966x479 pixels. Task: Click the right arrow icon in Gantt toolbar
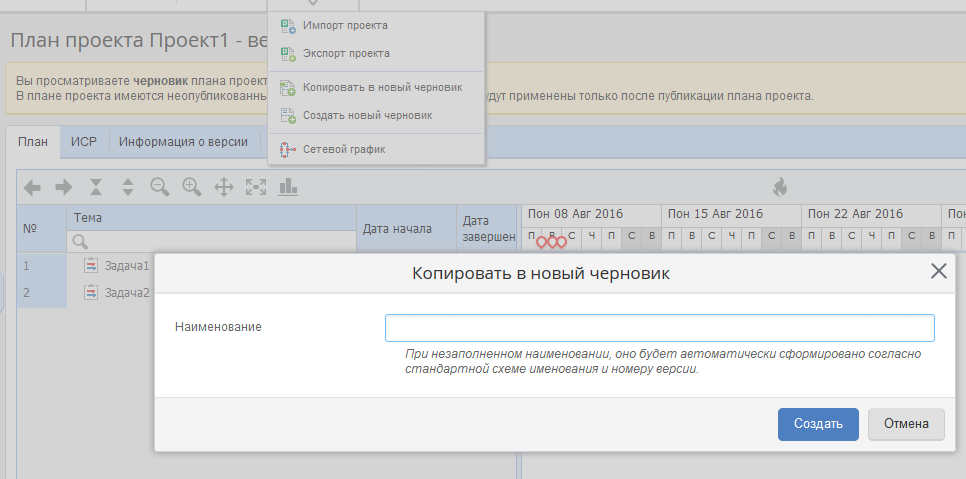coord(63,186)
